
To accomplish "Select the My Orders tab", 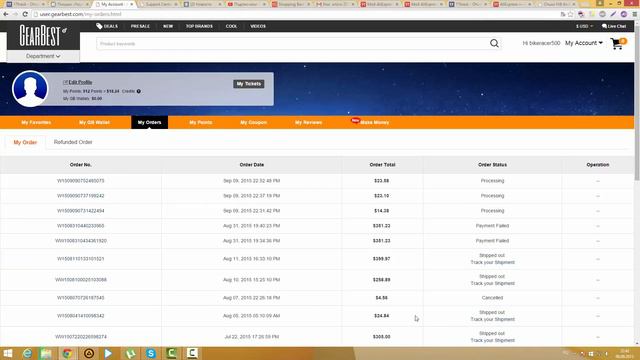I will click(x=149, y=122).
